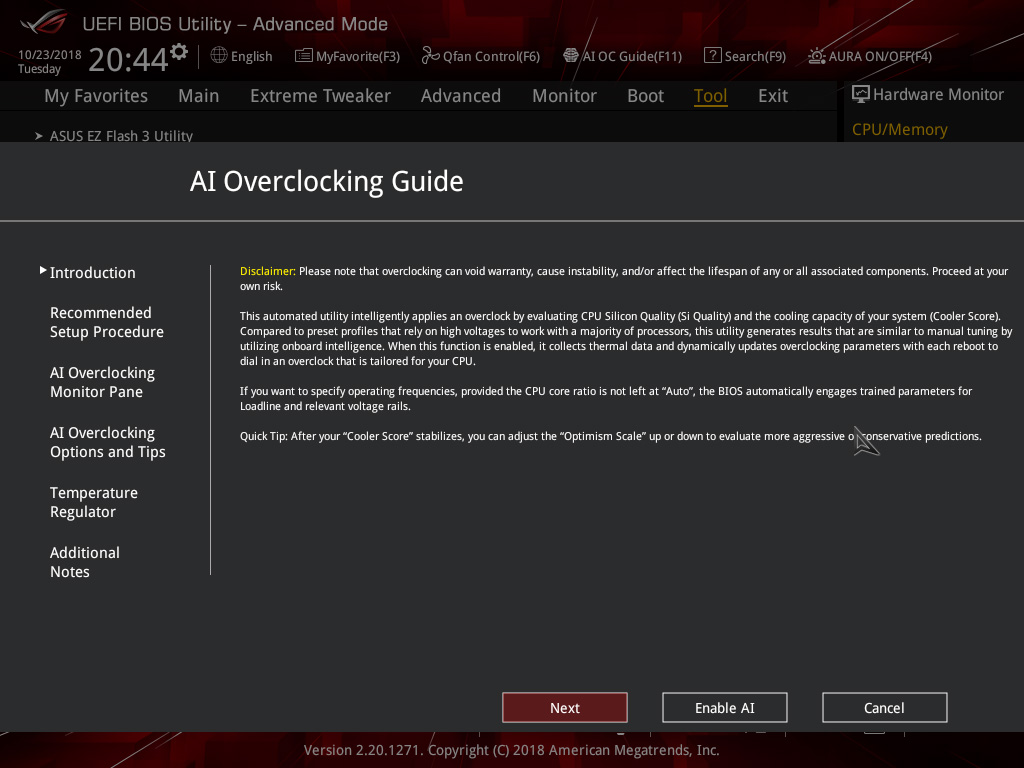1024x768 pixels.
Task: Click the Search question-mark icon
Action: [x=712, y=56]
